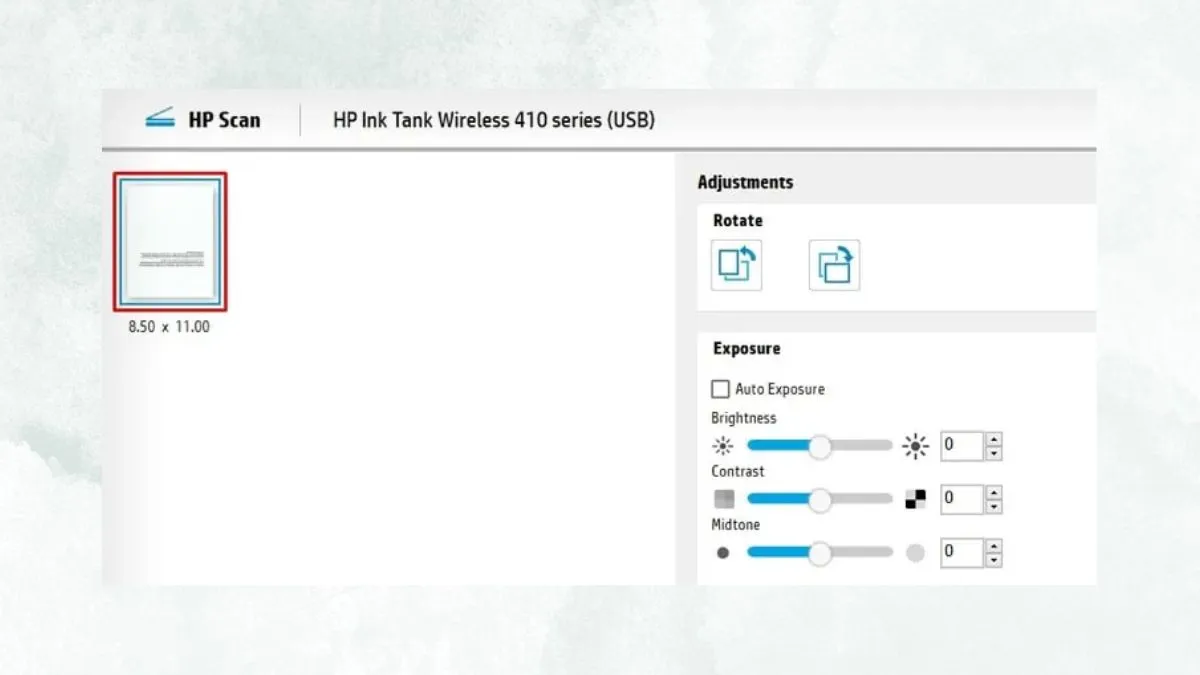
Task: Select the 8.50 x 11.00 scanned page thumbnail
Action: coord(170,242)
